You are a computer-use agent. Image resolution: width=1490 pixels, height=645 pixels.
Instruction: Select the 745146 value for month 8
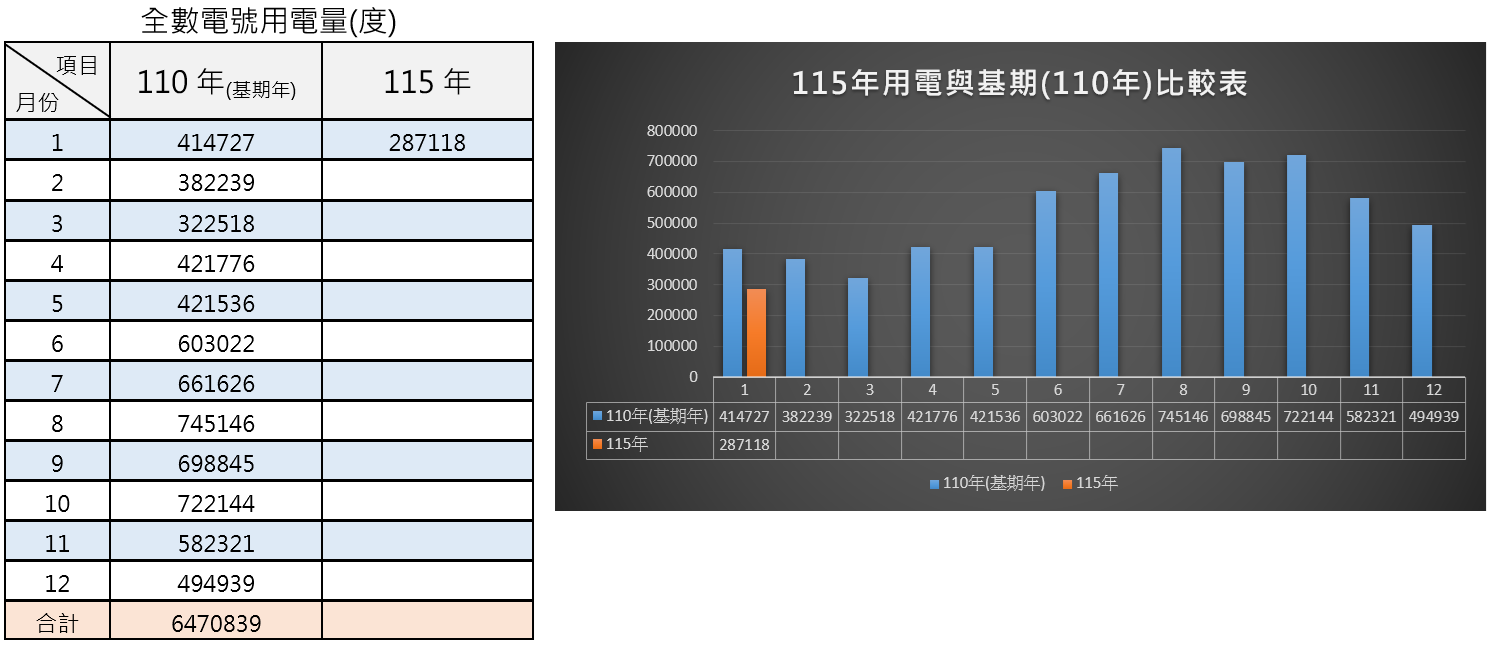pyautogui.click(x=215, y=421)
